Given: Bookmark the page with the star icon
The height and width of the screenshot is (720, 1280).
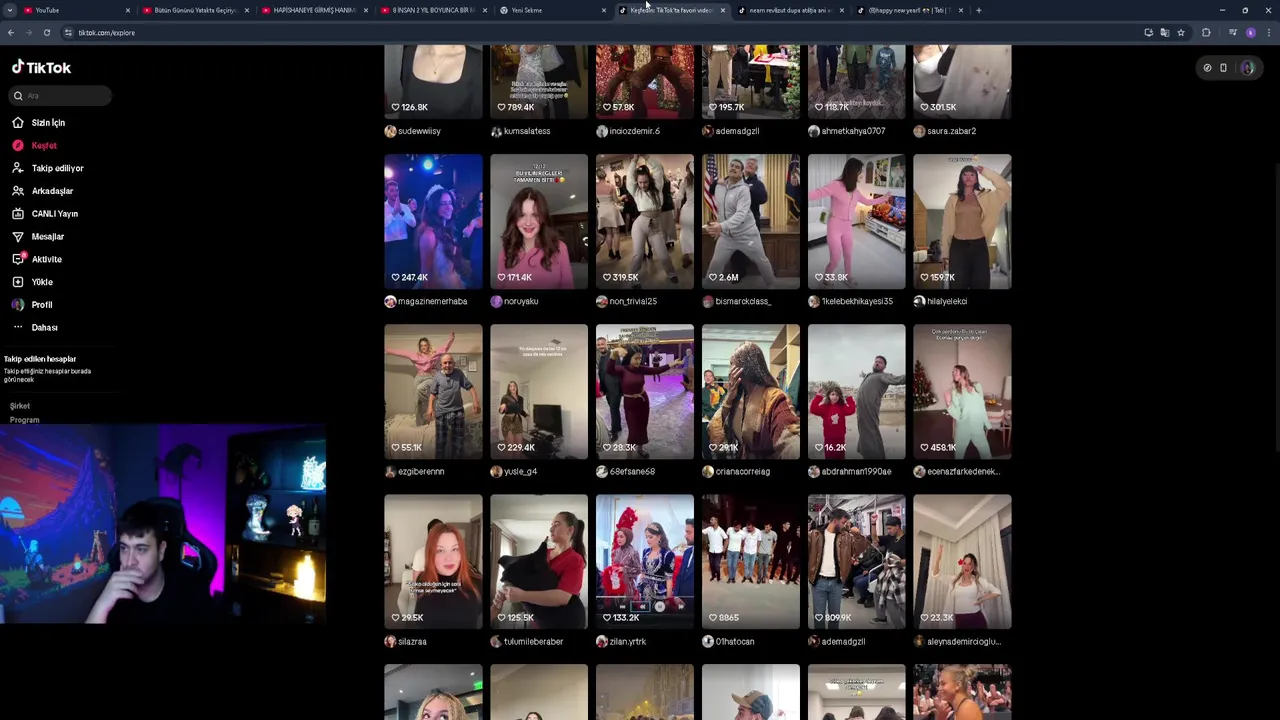Looking at the screenshot, I should (1181, 33).
